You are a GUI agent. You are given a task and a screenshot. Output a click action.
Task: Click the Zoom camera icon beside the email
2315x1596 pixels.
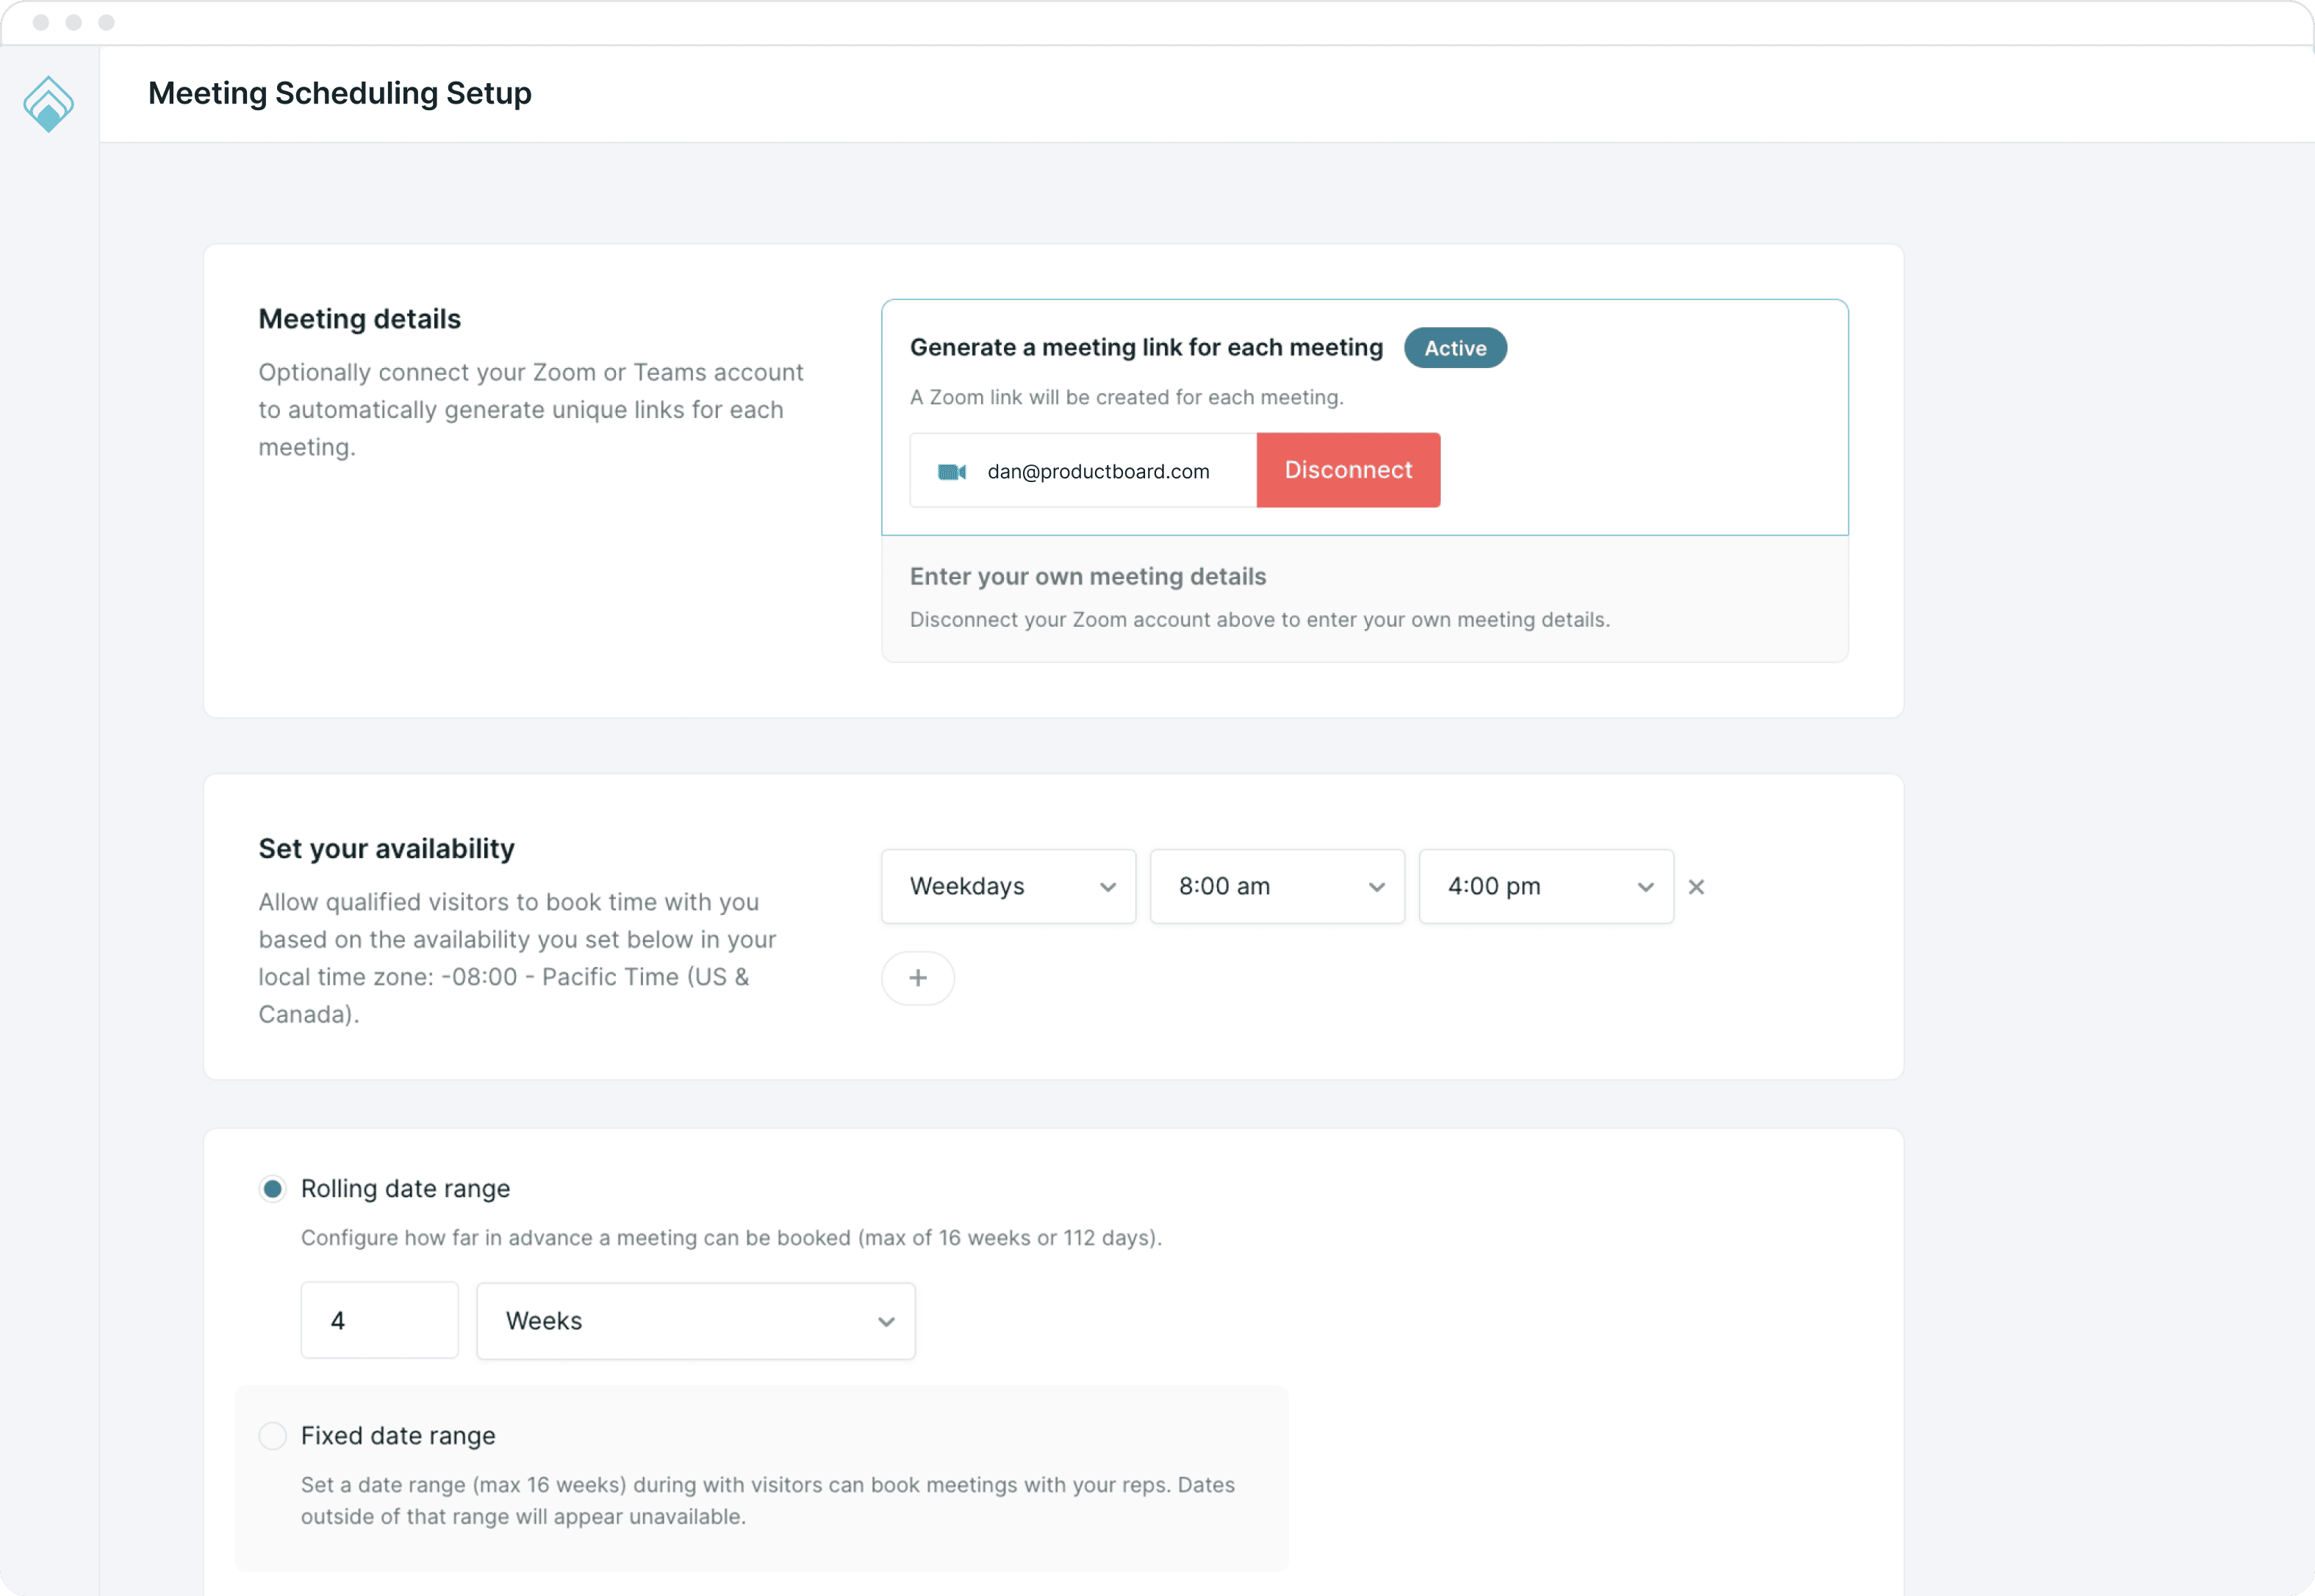point(951,471)
